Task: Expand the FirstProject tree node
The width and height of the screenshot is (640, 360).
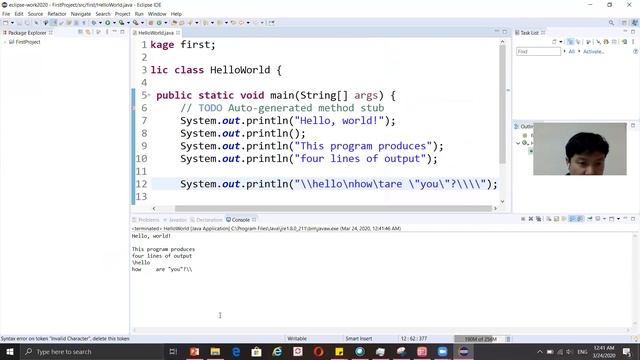Action: [5, 42]
